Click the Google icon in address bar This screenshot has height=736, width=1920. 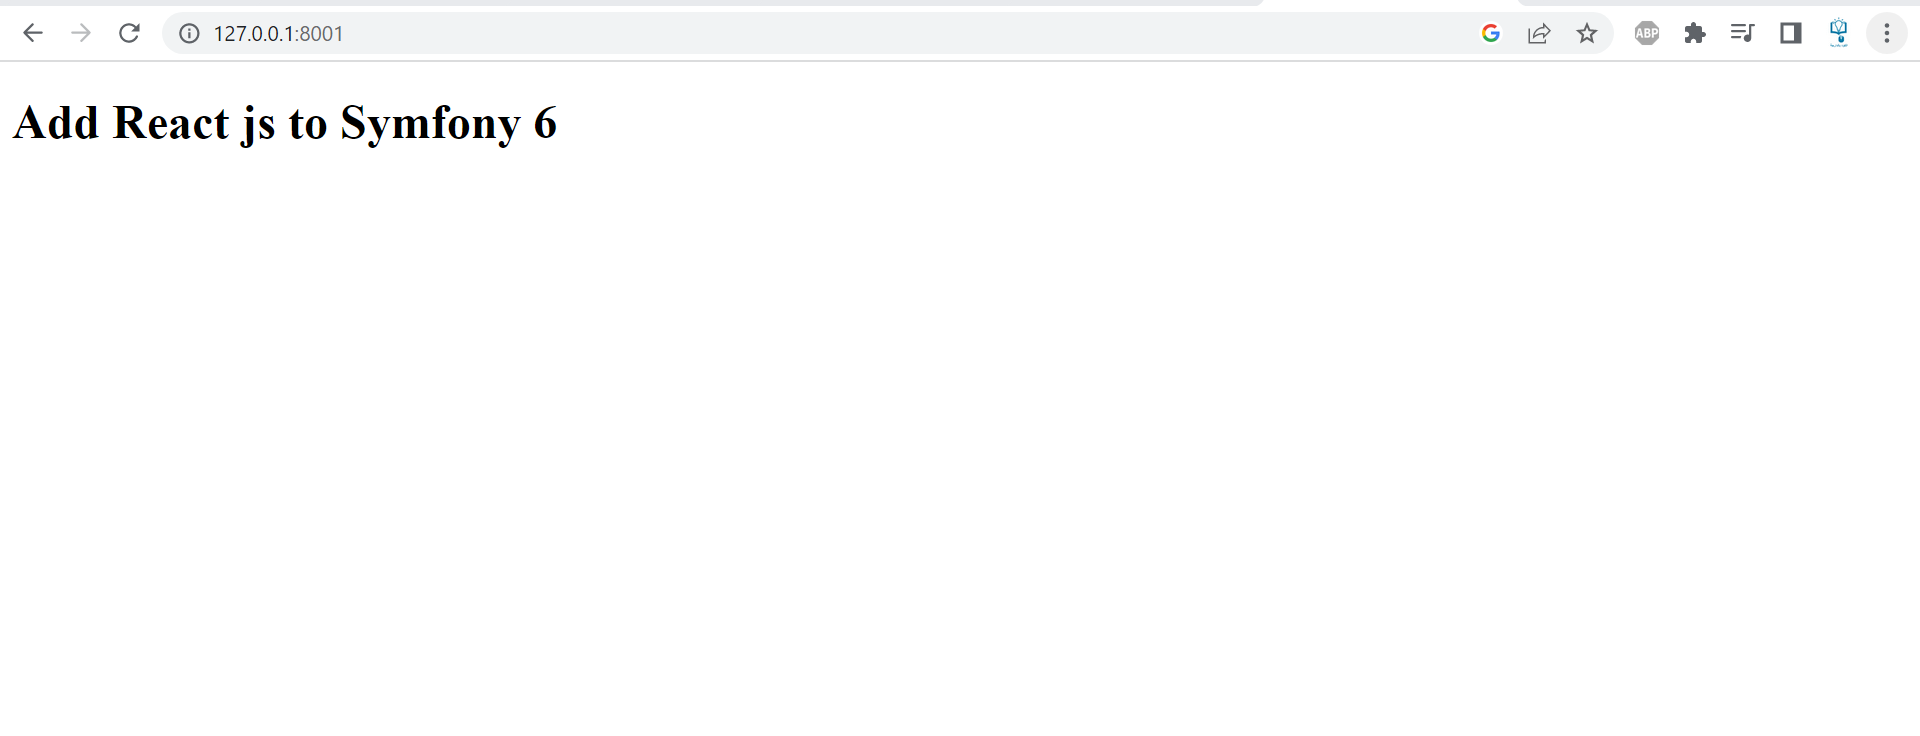coord(1491,33)
